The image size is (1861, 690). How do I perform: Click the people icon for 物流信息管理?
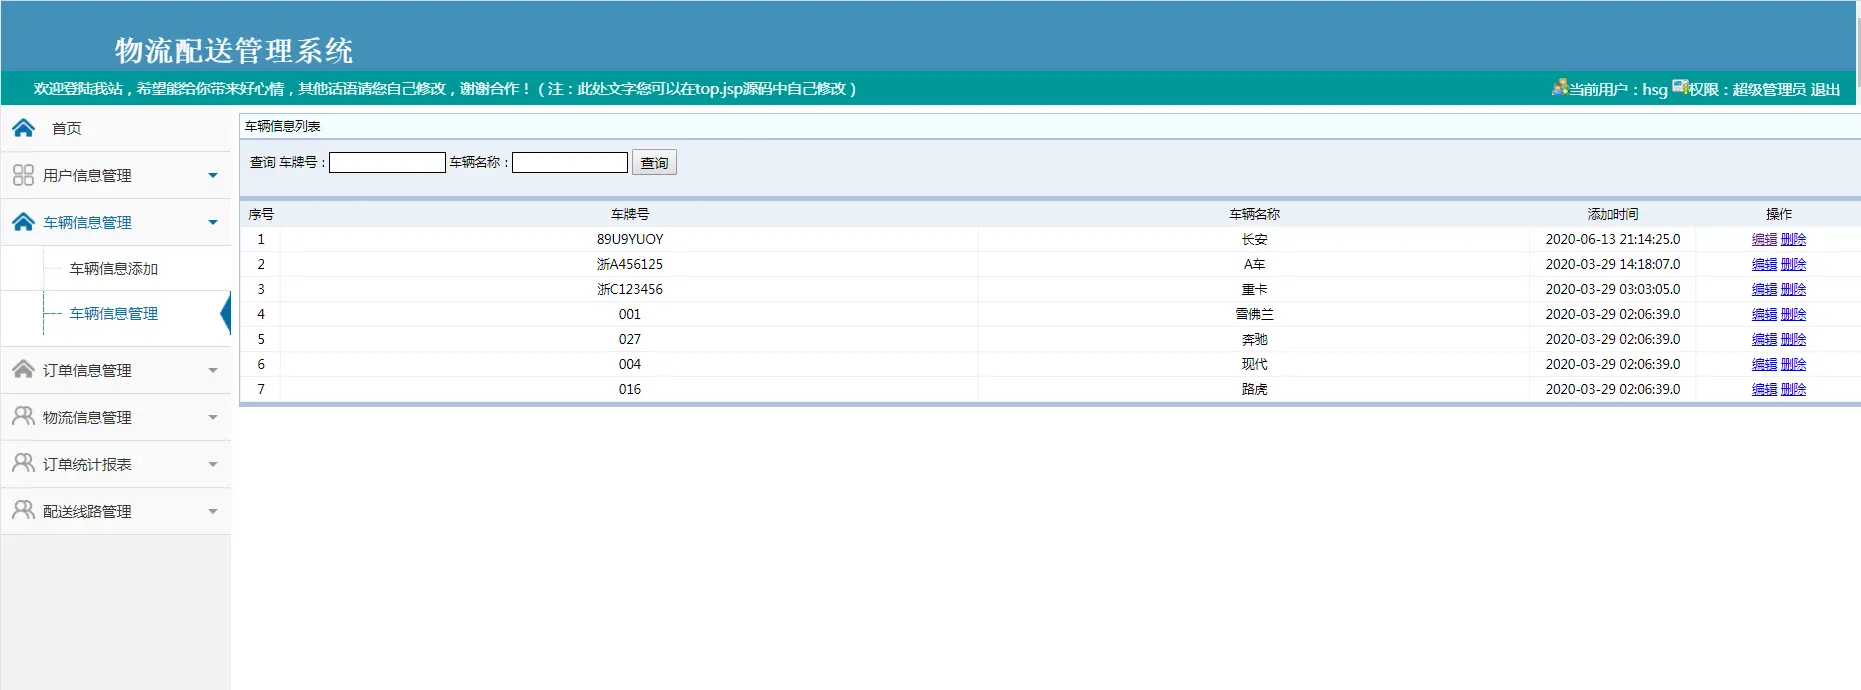tap(23, 417)
